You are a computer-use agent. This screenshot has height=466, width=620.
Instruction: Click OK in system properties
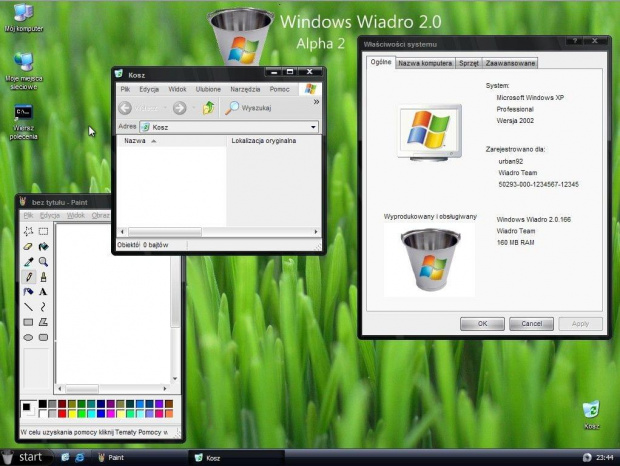pos(482,324)
